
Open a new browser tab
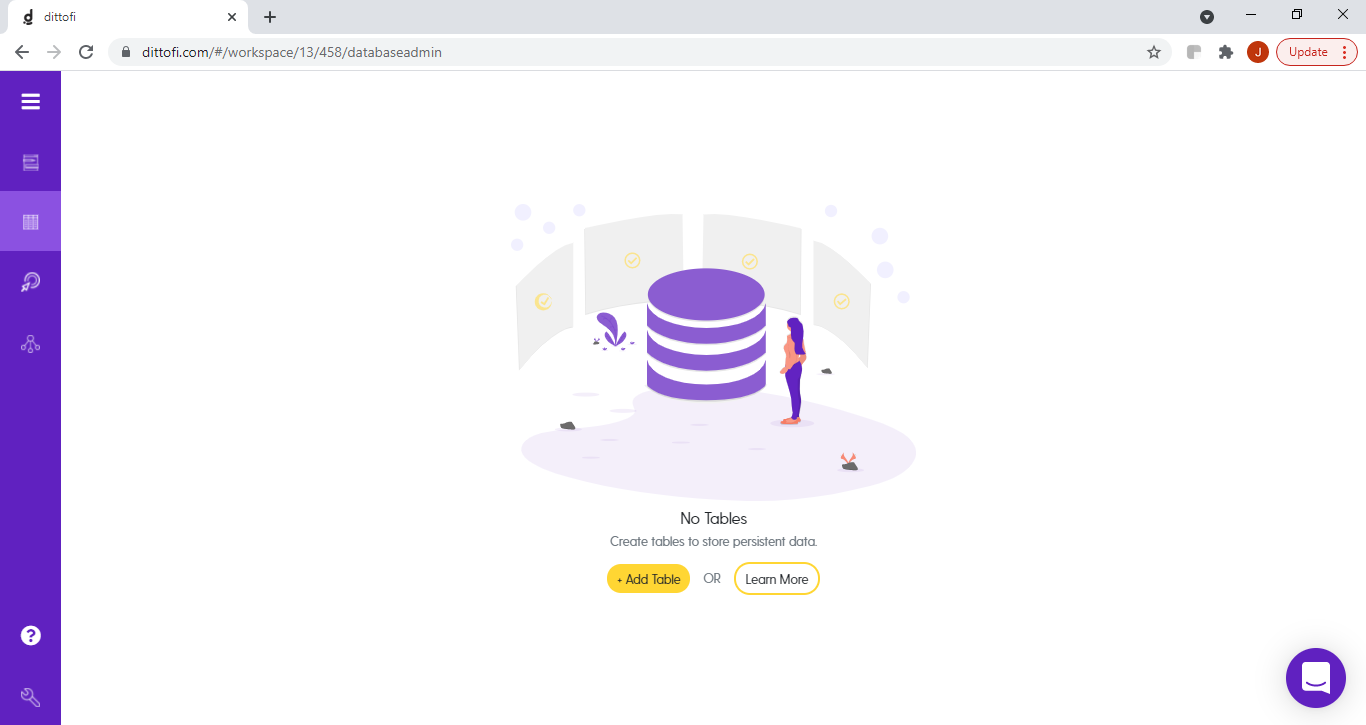270,17
